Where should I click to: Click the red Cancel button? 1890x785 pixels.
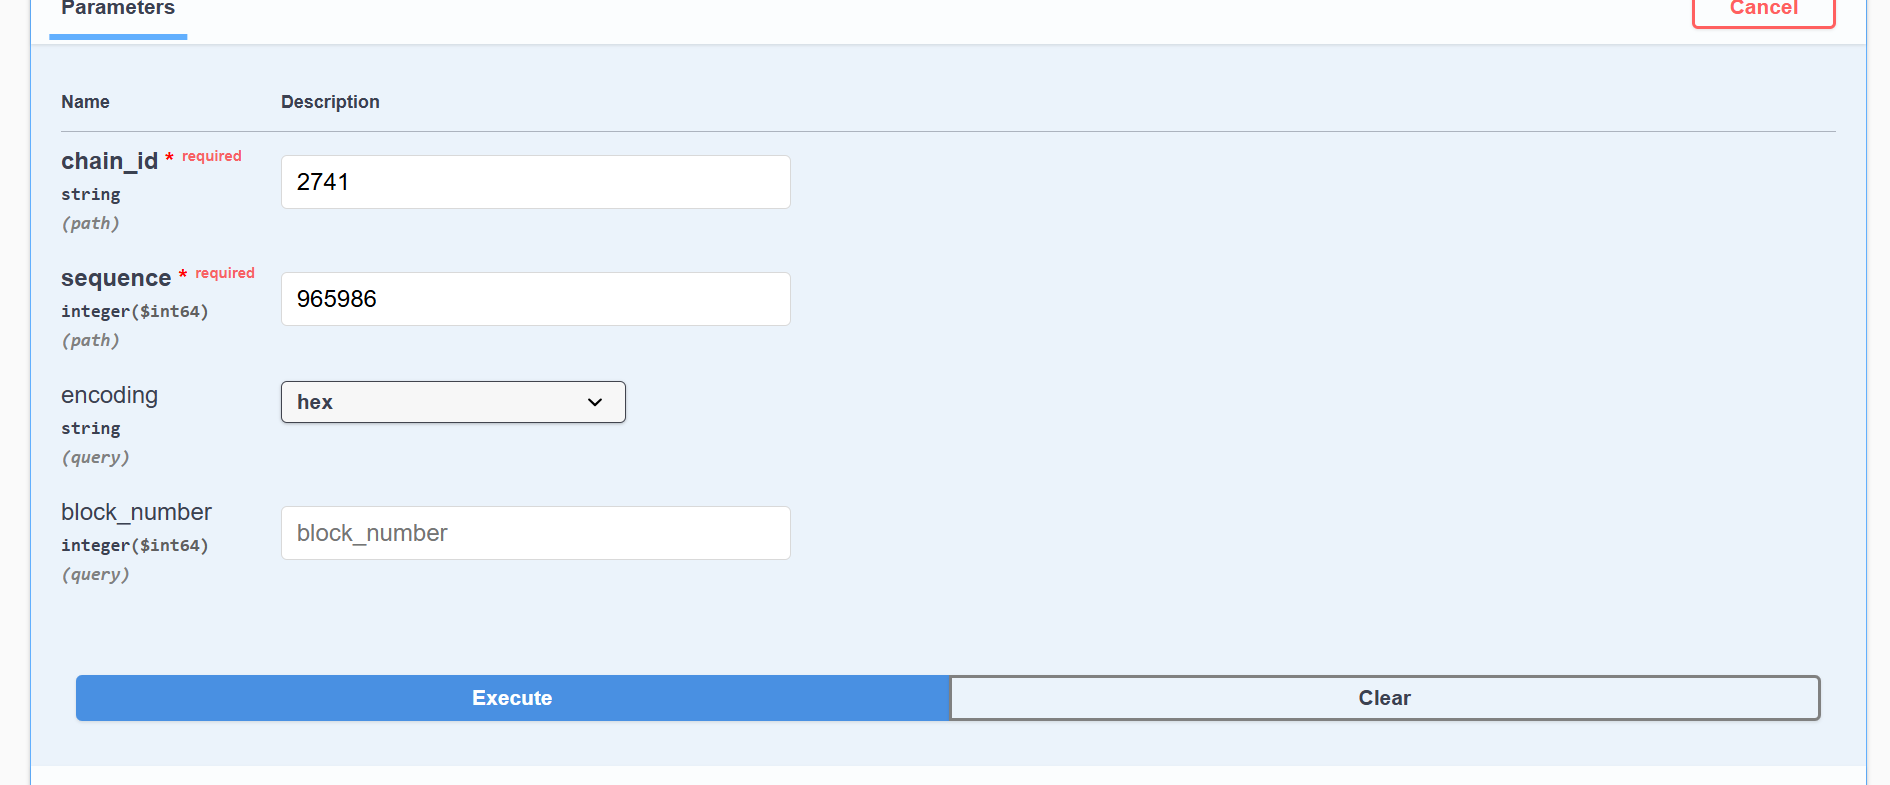tap(1763, 10)
